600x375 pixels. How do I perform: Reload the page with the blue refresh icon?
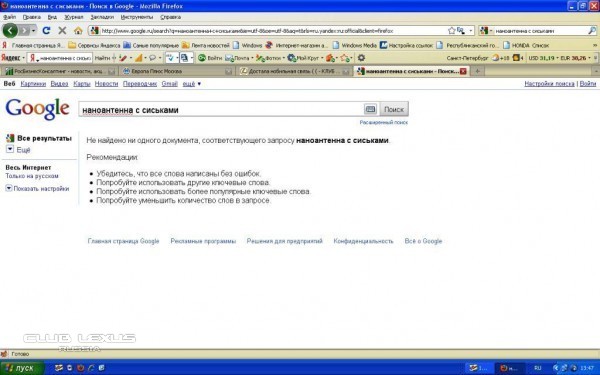pyautogui.click(x=46, y=30)
